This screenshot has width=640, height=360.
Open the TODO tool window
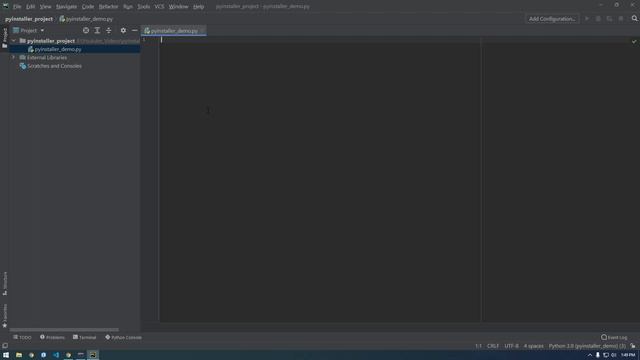pos(22,338)
